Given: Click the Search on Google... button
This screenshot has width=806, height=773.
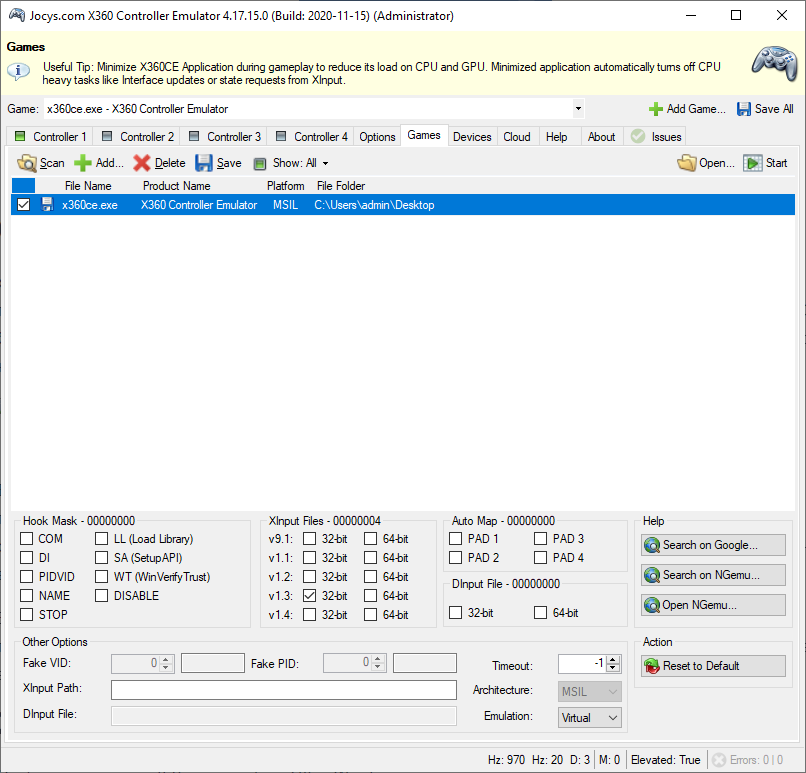Looking at the screenshot, I should (x=713, y=545).
